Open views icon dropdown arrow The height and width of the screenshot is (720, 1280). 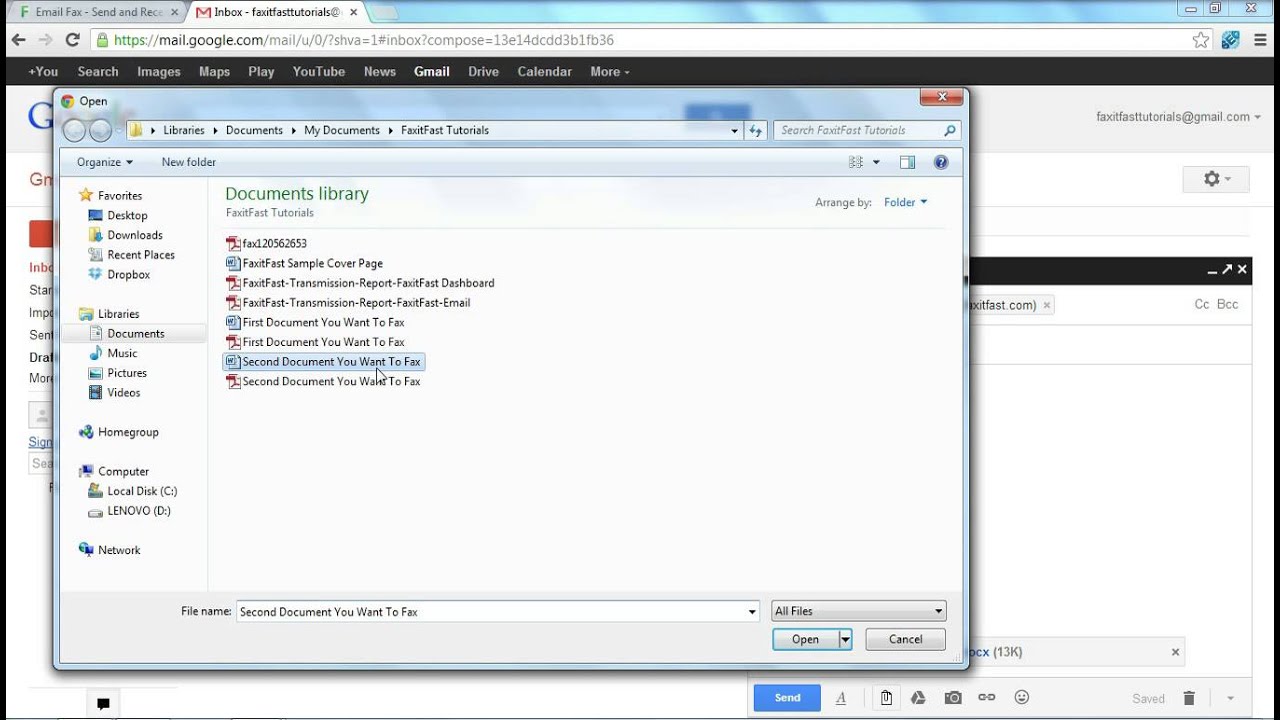[877, 162]
